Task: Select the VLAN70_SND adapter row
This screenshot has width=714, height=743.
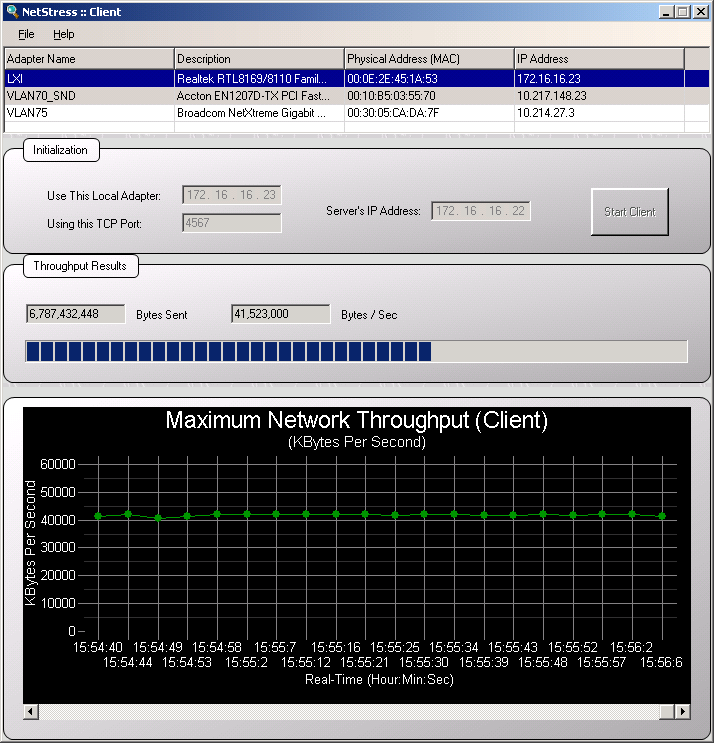Action: point(357,96)
